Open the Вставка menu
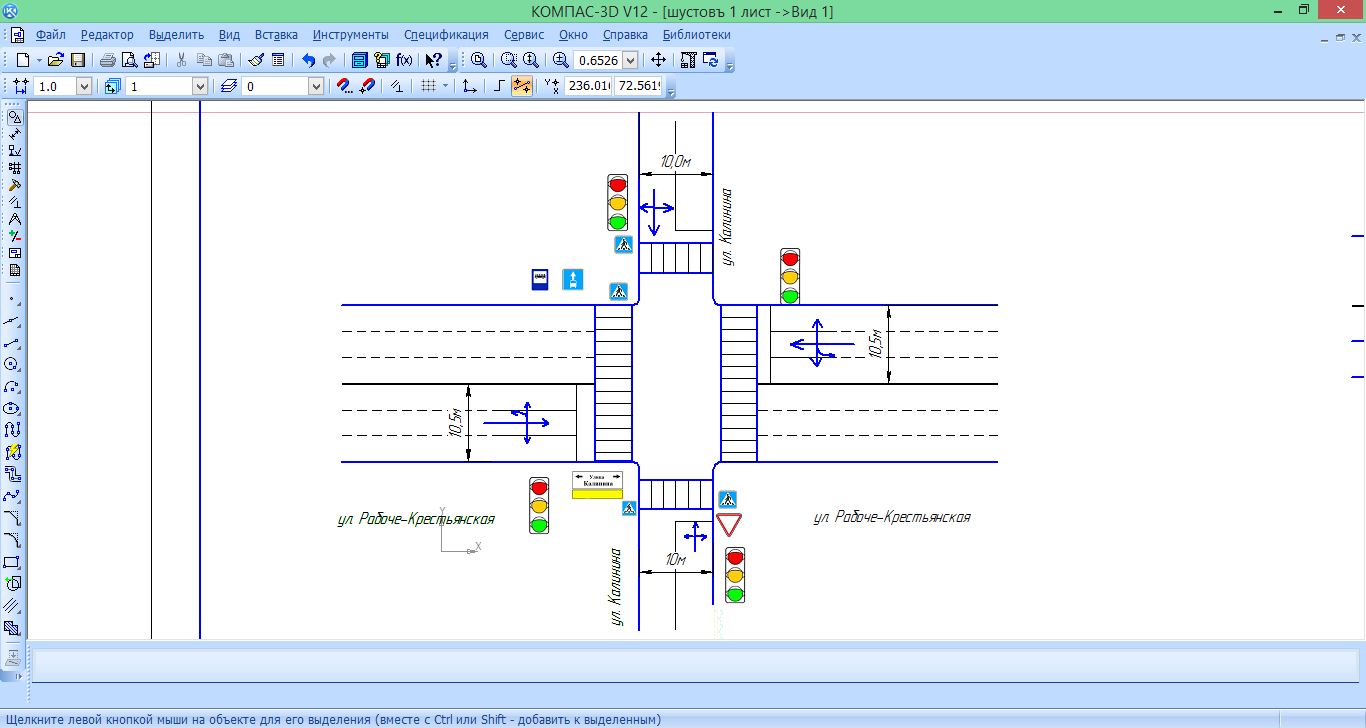This screenshot has height=728, width=1366. [x=276, y=34]
